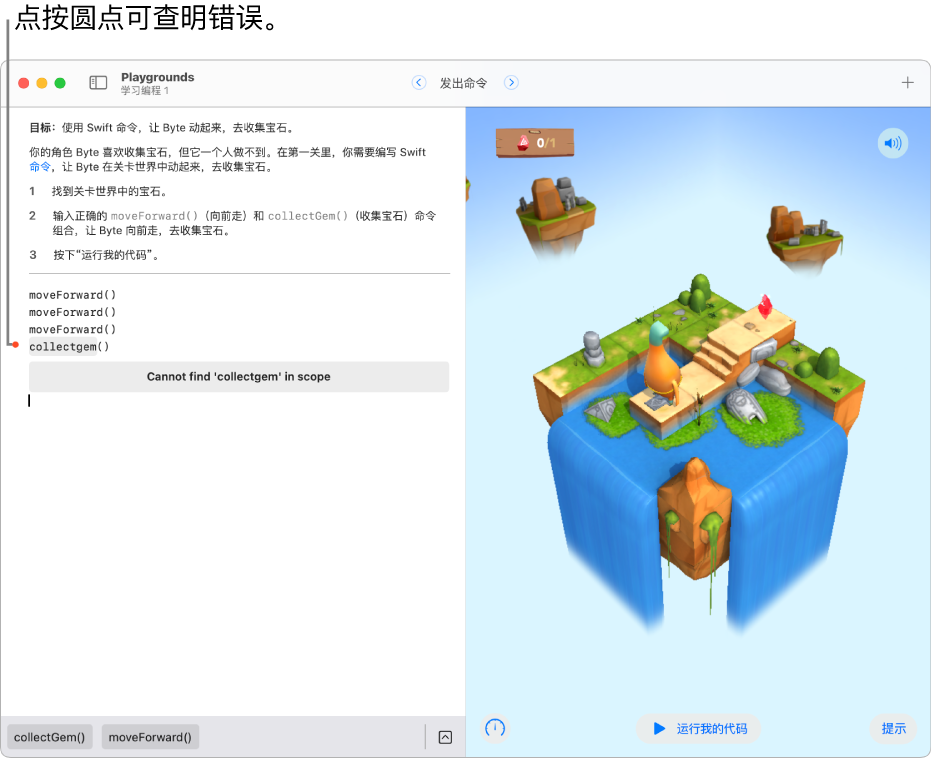The image size is (931, 761).
Task: Click the plus icon in toolbar
Action: click(907, 83)
